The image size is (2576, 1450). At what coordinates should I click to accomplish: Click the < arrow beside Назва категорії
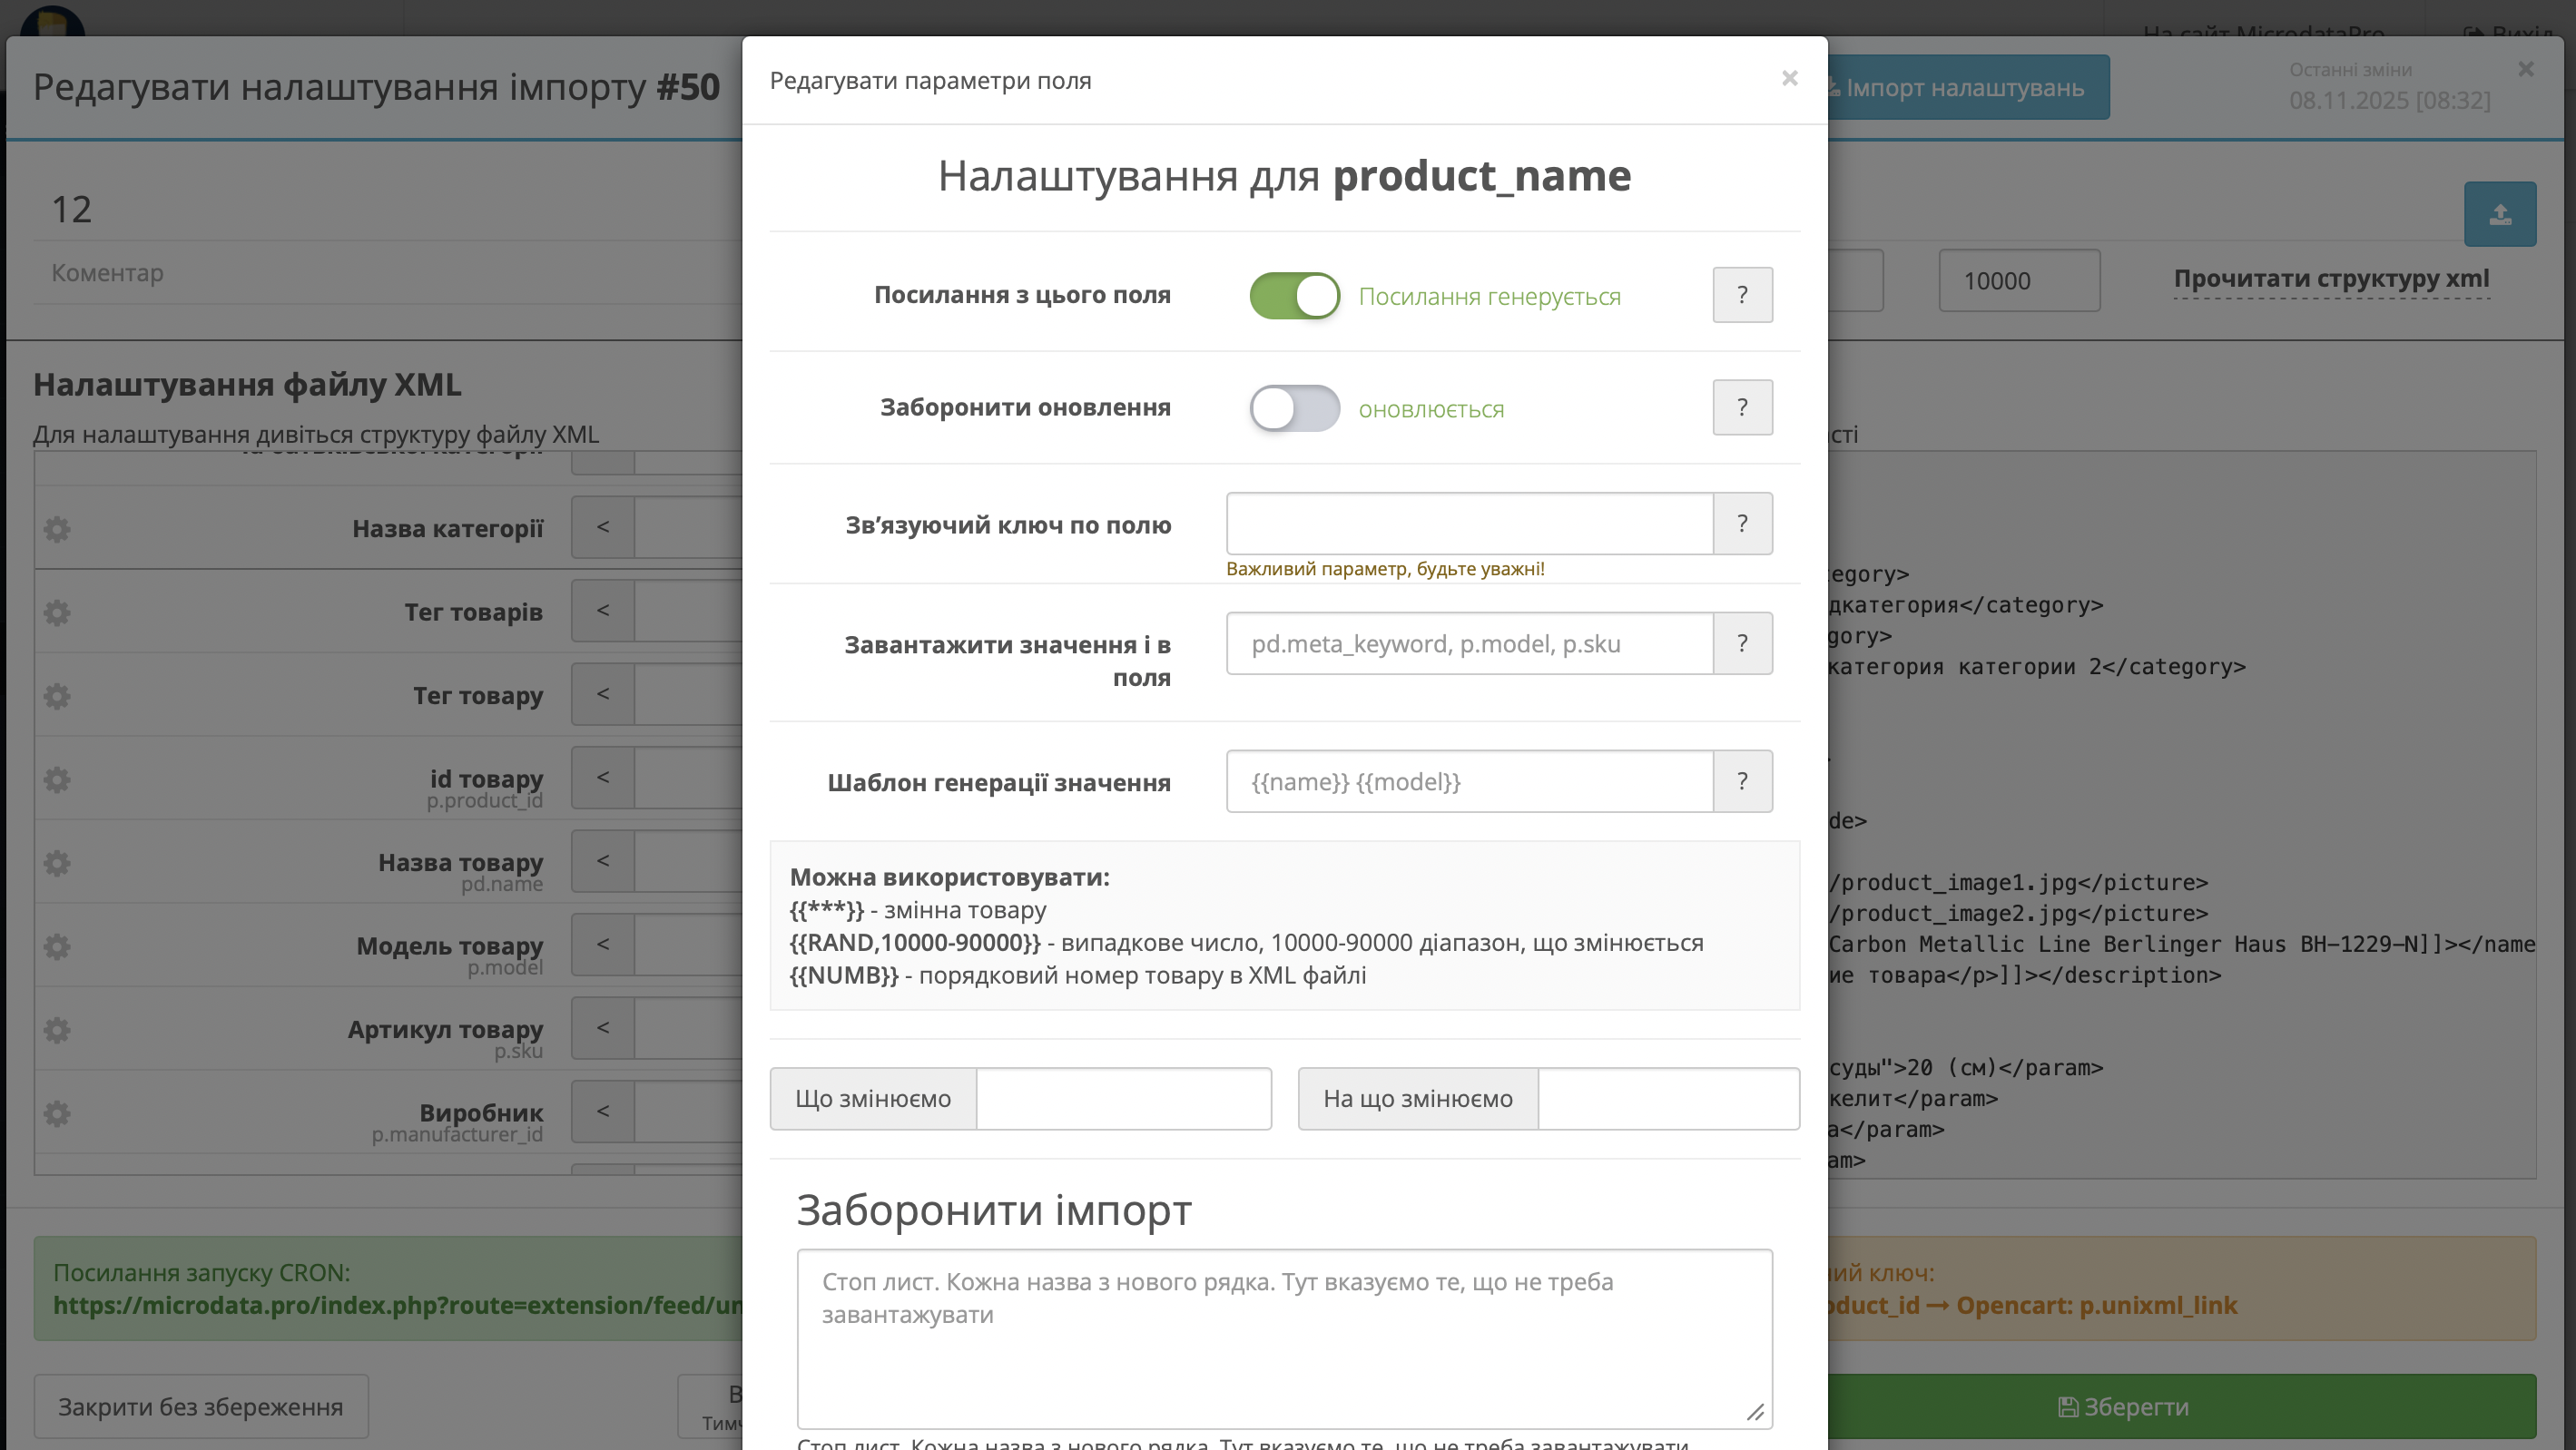pyautogui.click(x=602, y=527)
